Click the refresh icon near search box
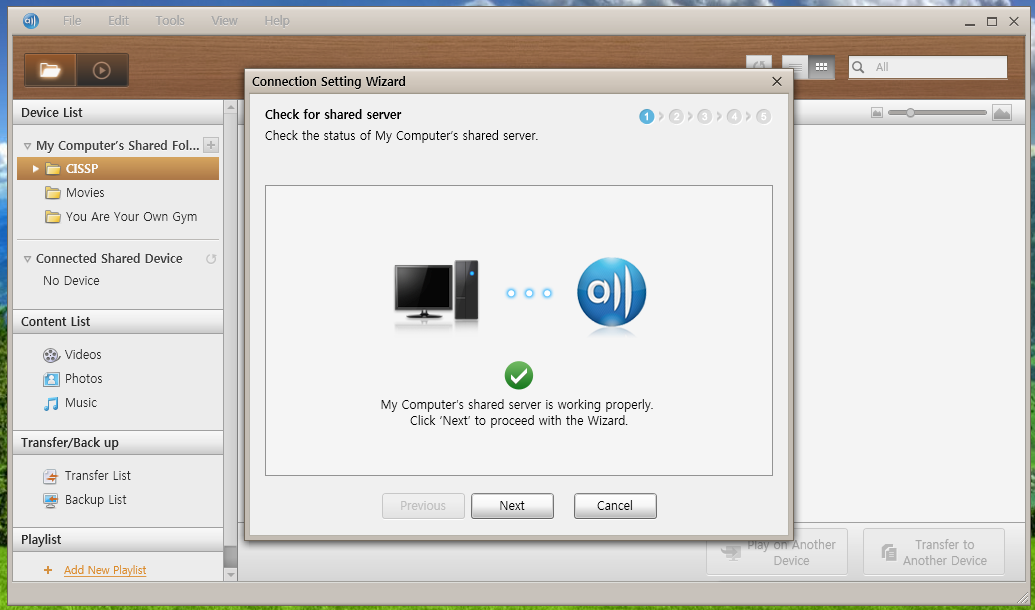Viewport: 1035px width, 610px height. tap(759, 64)
